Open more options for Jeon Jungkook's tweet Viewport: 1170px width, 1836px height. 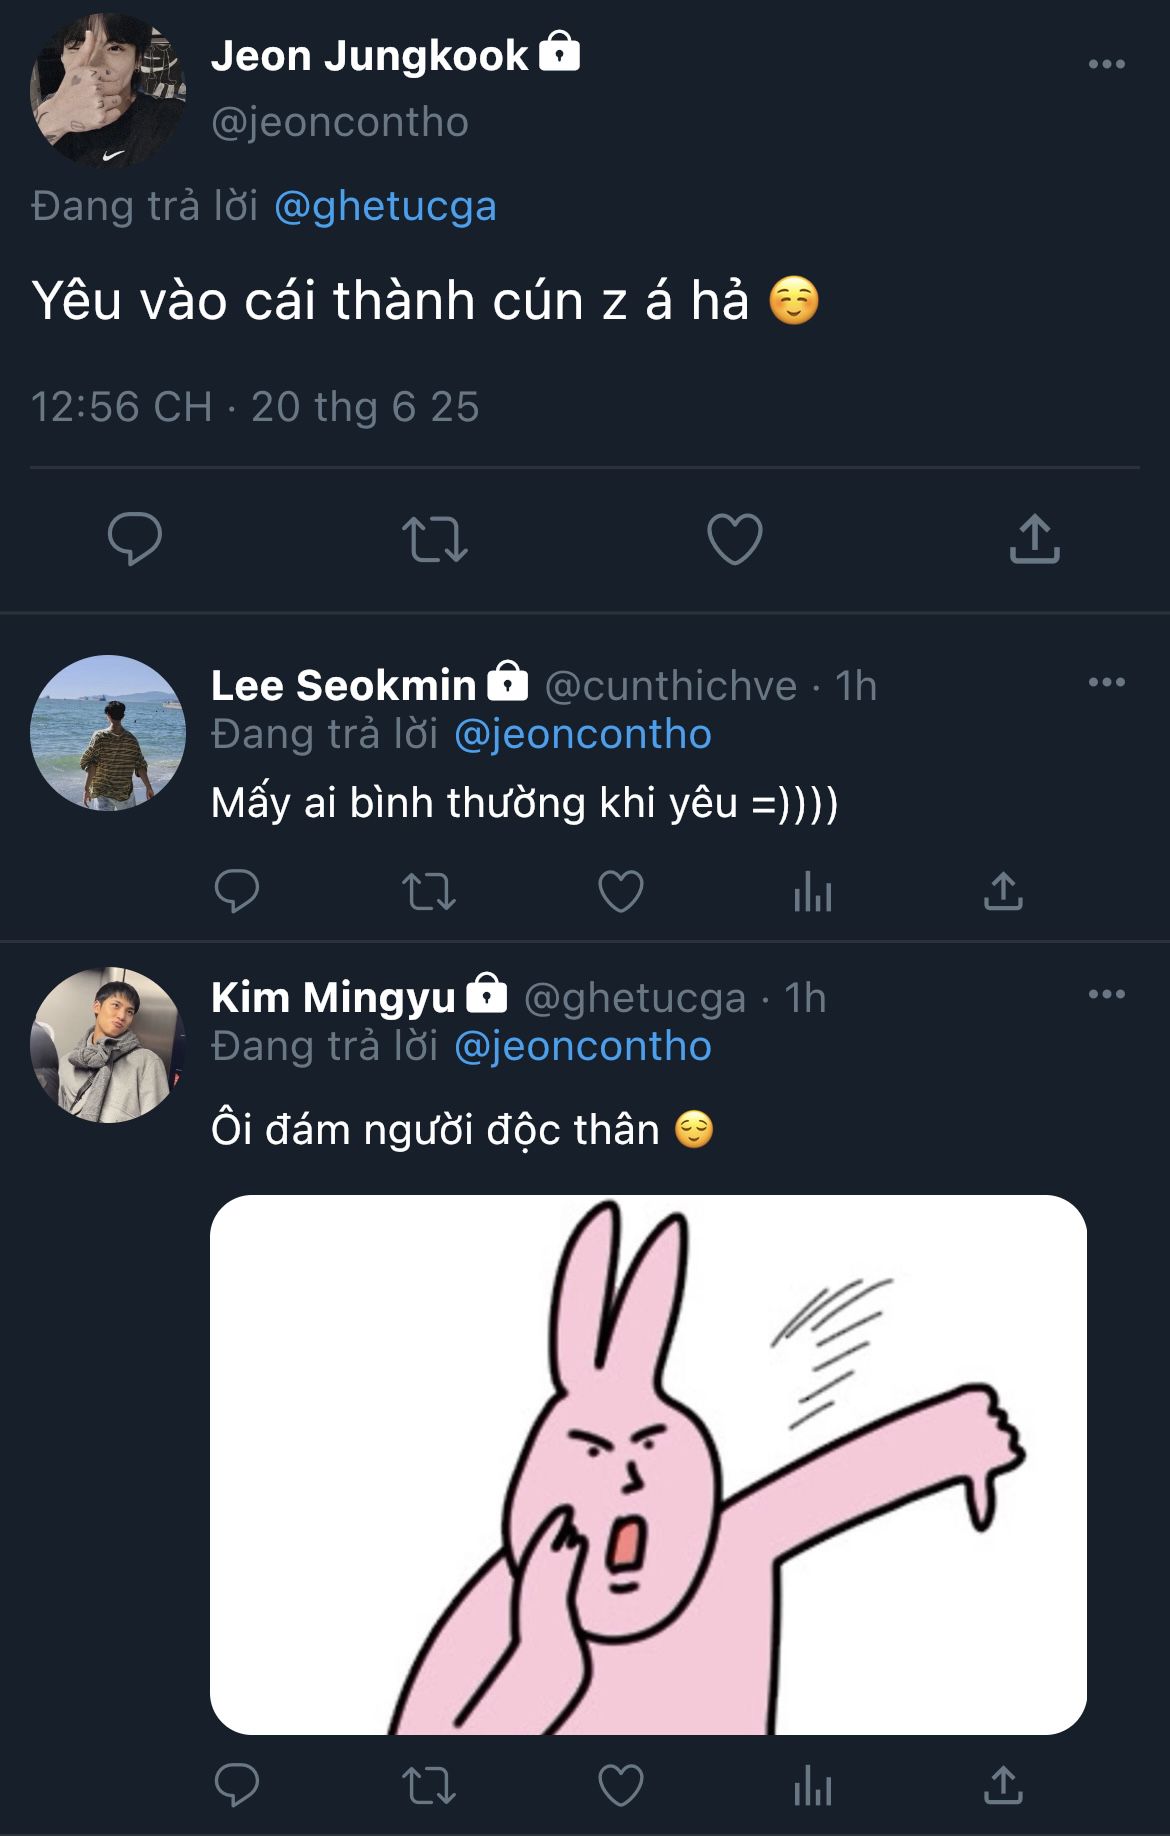click(x=1106, y=64)
